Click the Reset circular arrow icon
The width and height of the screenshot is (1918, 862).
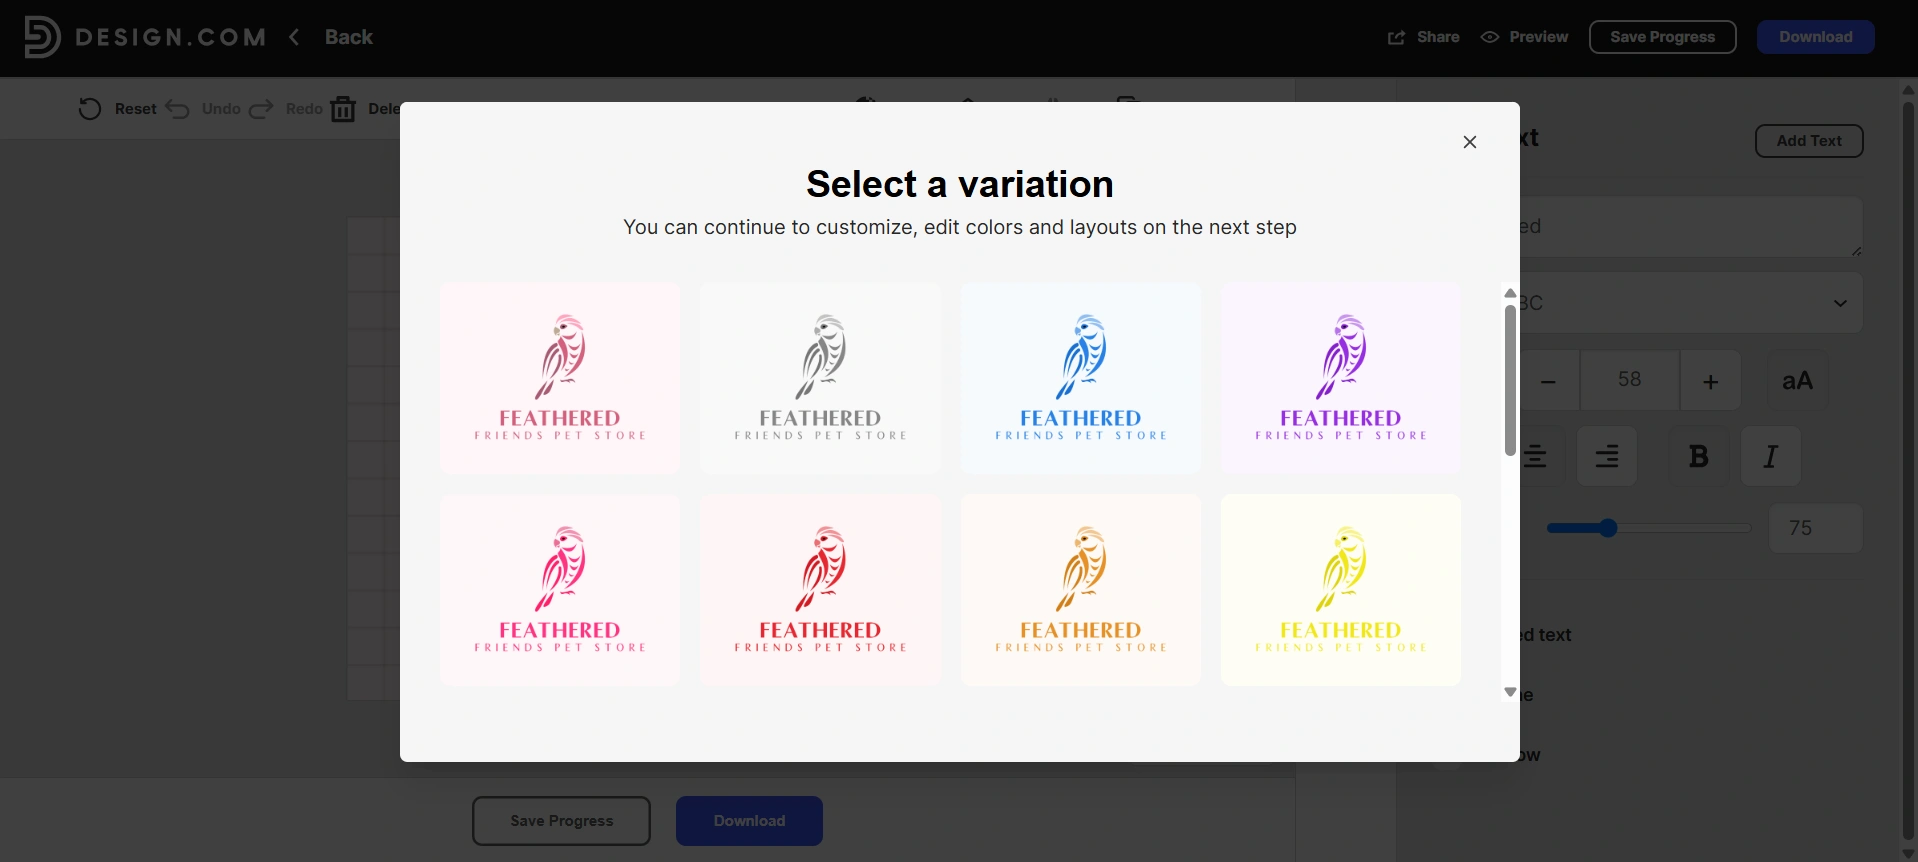tap(90, 109)
